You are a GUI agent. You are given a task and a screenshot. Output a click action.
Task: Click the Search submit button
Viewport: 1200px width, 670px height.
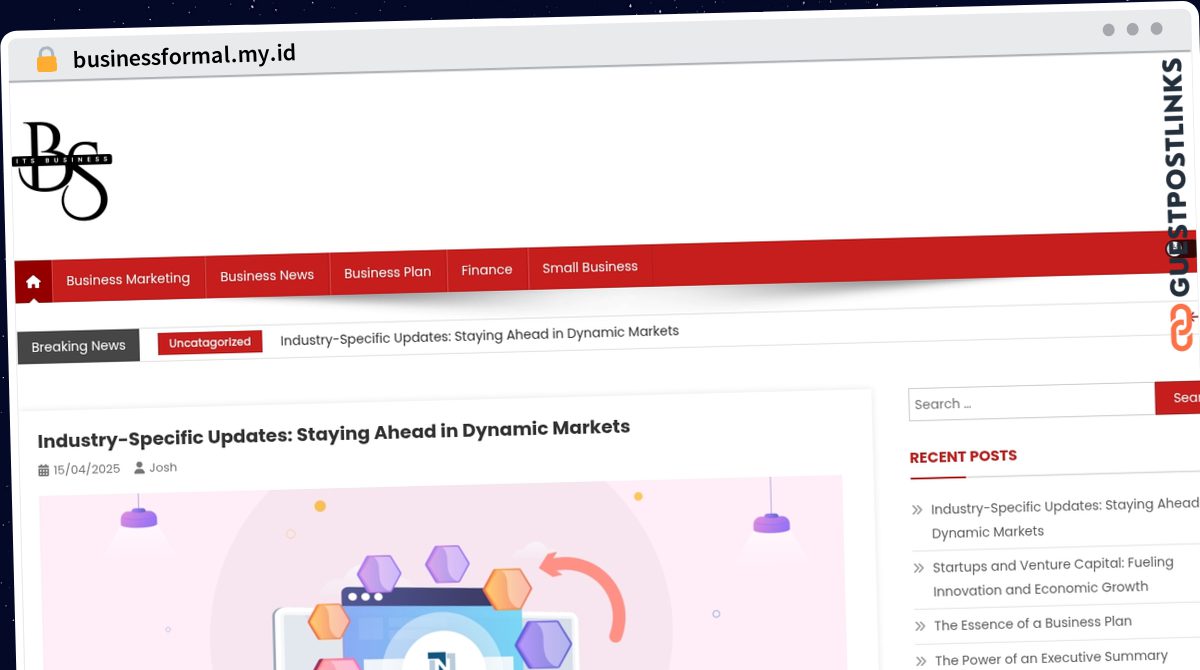1178,397
